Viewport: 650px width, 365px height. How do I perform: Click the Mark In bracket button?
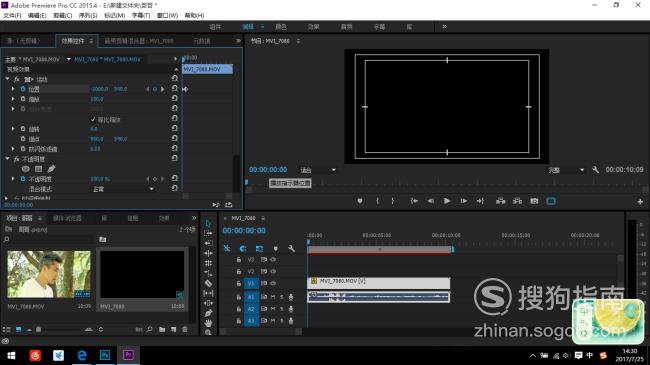tap(377, 201)
